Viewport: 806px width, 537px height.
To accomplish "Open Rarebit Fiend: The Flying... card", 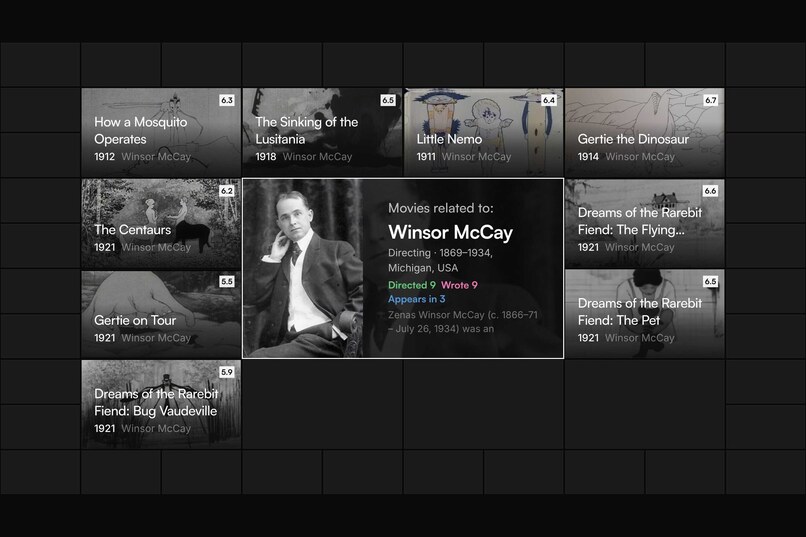I will pyautogui.click(x=645, y=224).
